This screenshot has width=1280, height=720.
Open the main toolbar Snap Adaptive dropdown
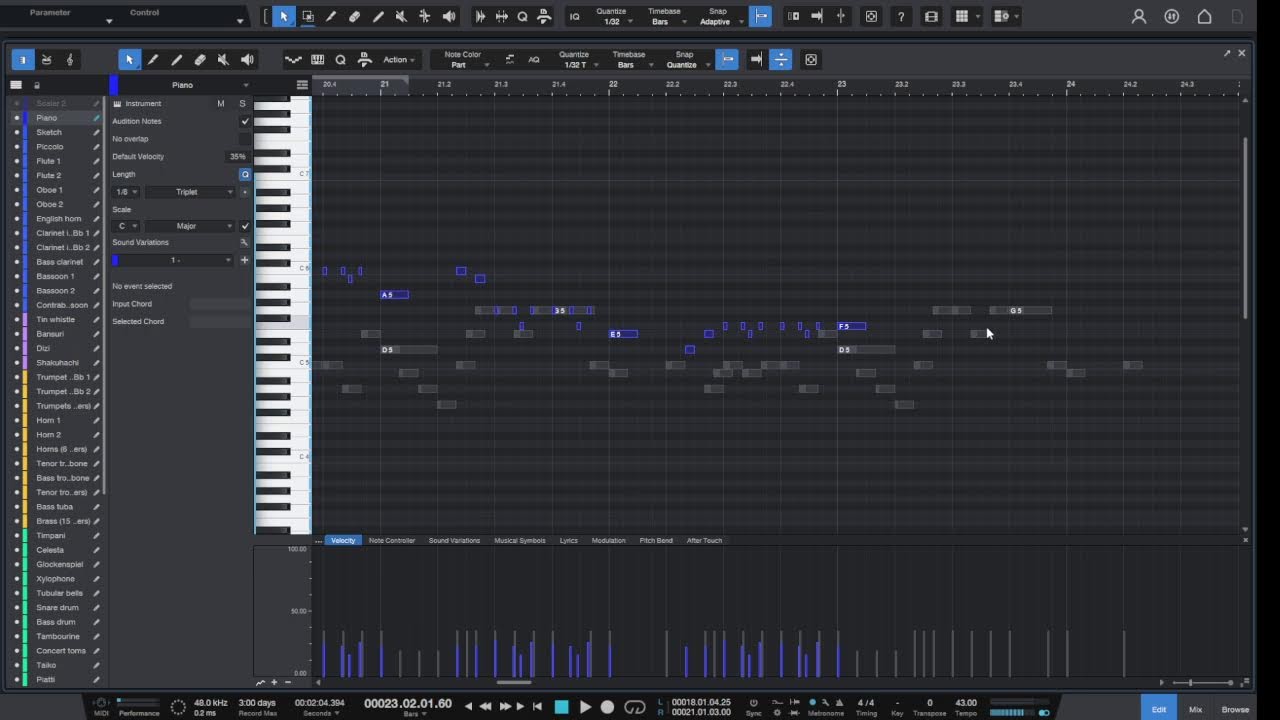pyautogui.click(x=718, y=16)
